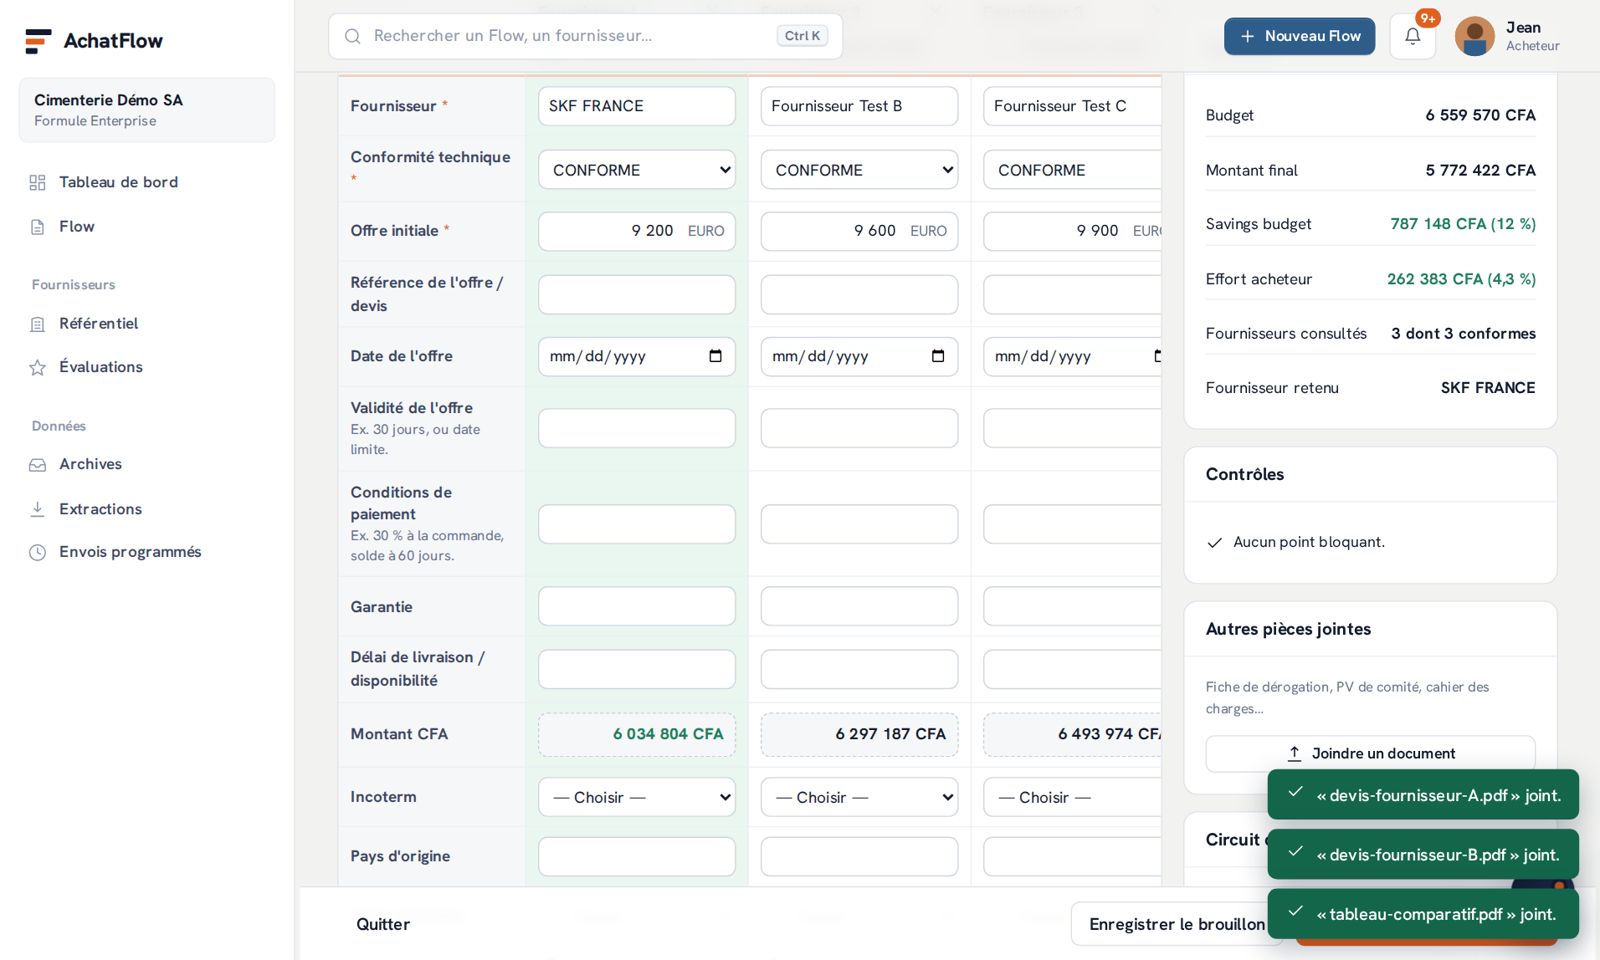Click the AchatFlow logo icon

tap(38, 41)
